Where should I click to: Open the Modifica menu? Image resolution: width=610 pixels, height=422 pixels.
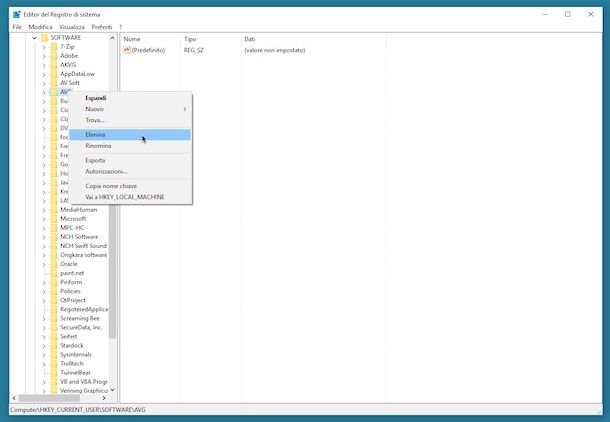click(x=40, y=27)
